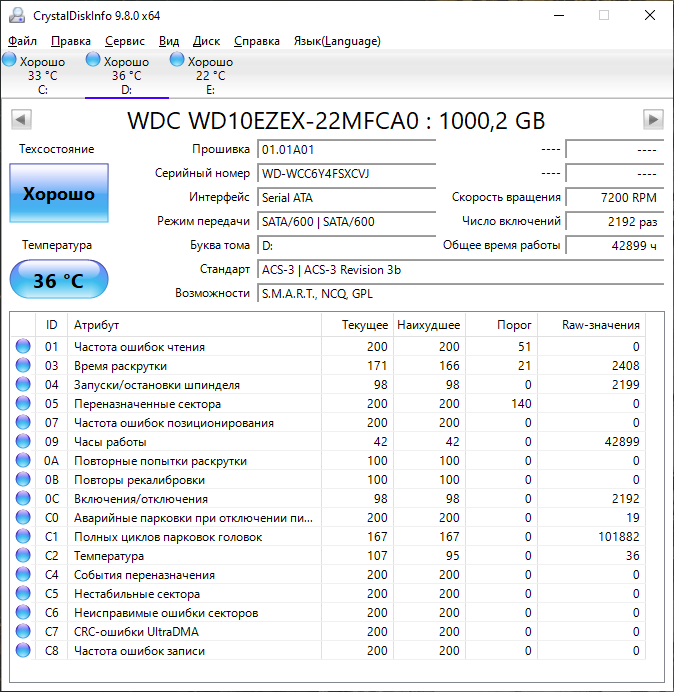Click the ID column header
The image size is (674, 692).
(x=51, y=325)
